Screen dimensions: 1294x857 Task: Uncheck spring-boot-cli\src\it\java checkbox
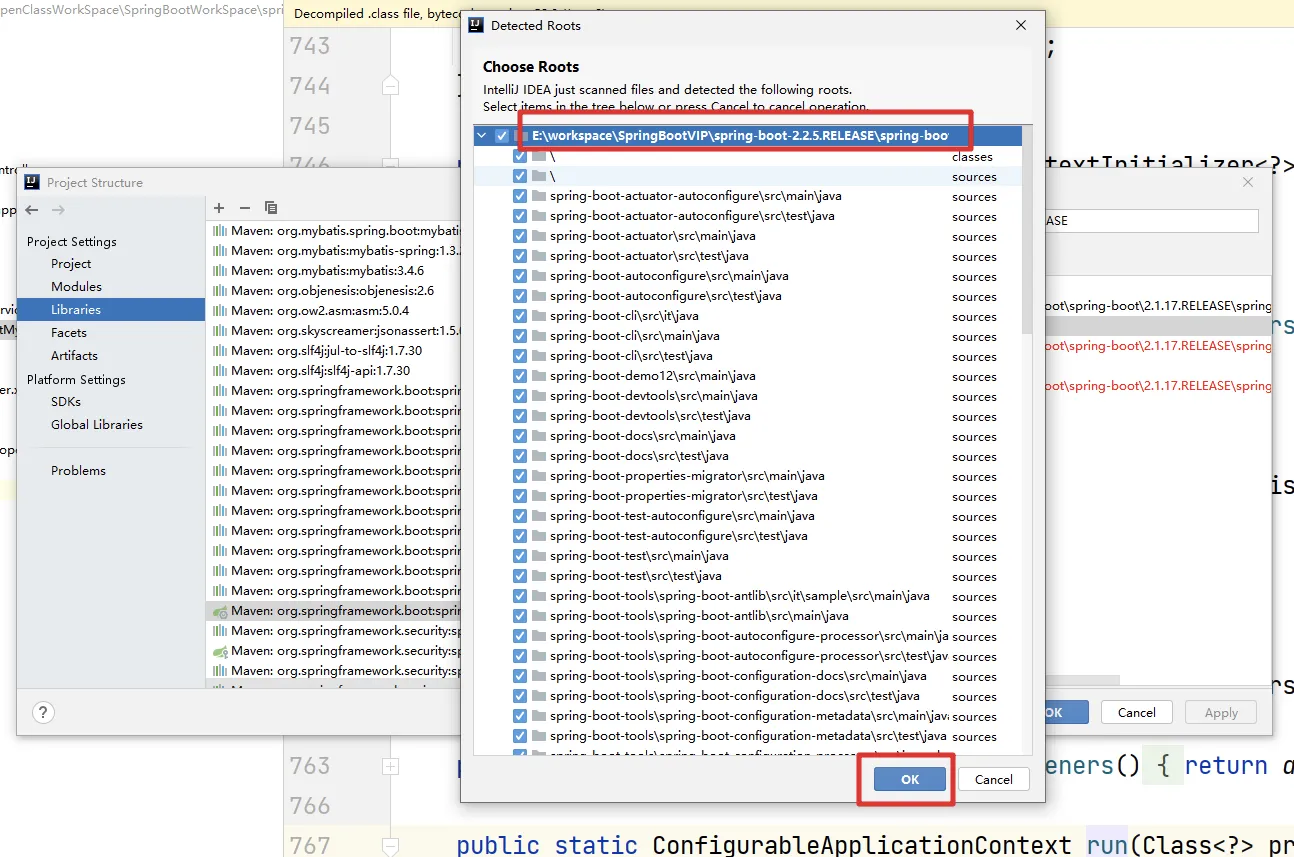click(520, 316)
